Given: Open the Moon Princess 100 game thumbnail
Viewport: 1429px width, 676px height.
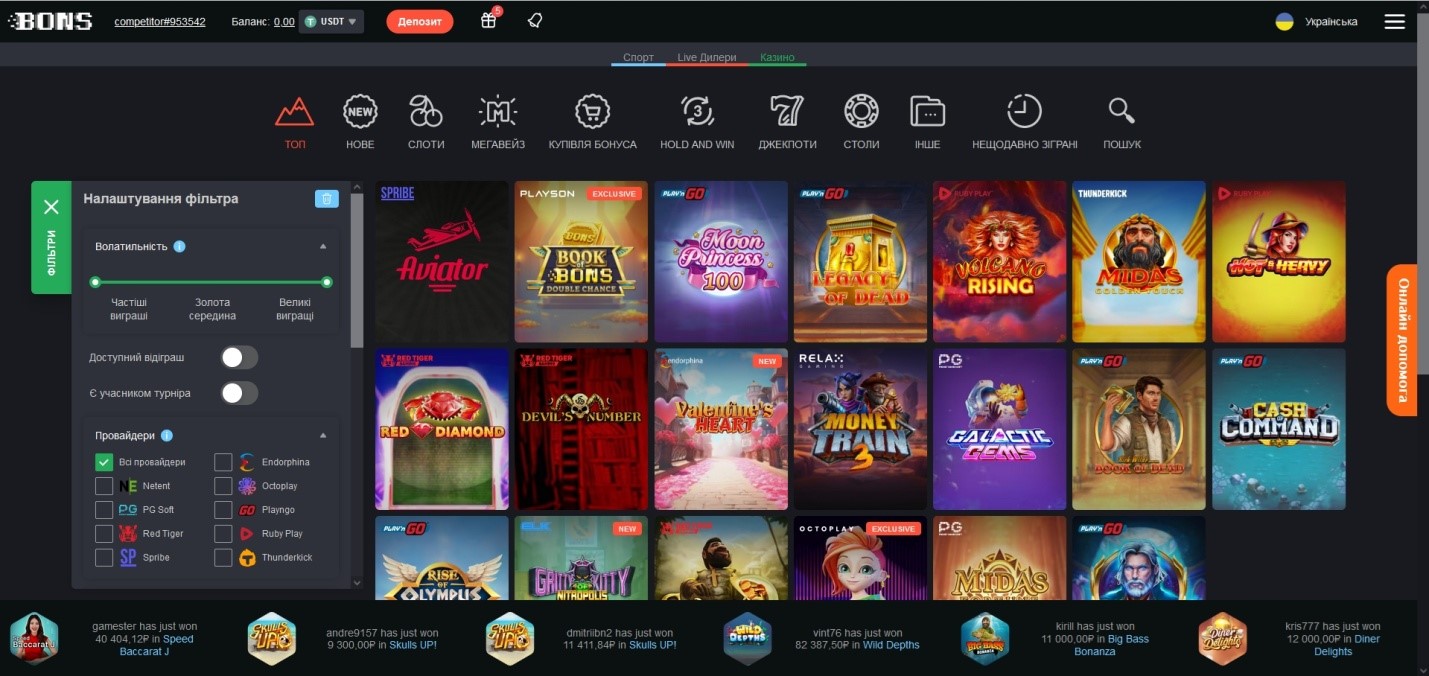Looking at the screenshot, I should 721,262.
